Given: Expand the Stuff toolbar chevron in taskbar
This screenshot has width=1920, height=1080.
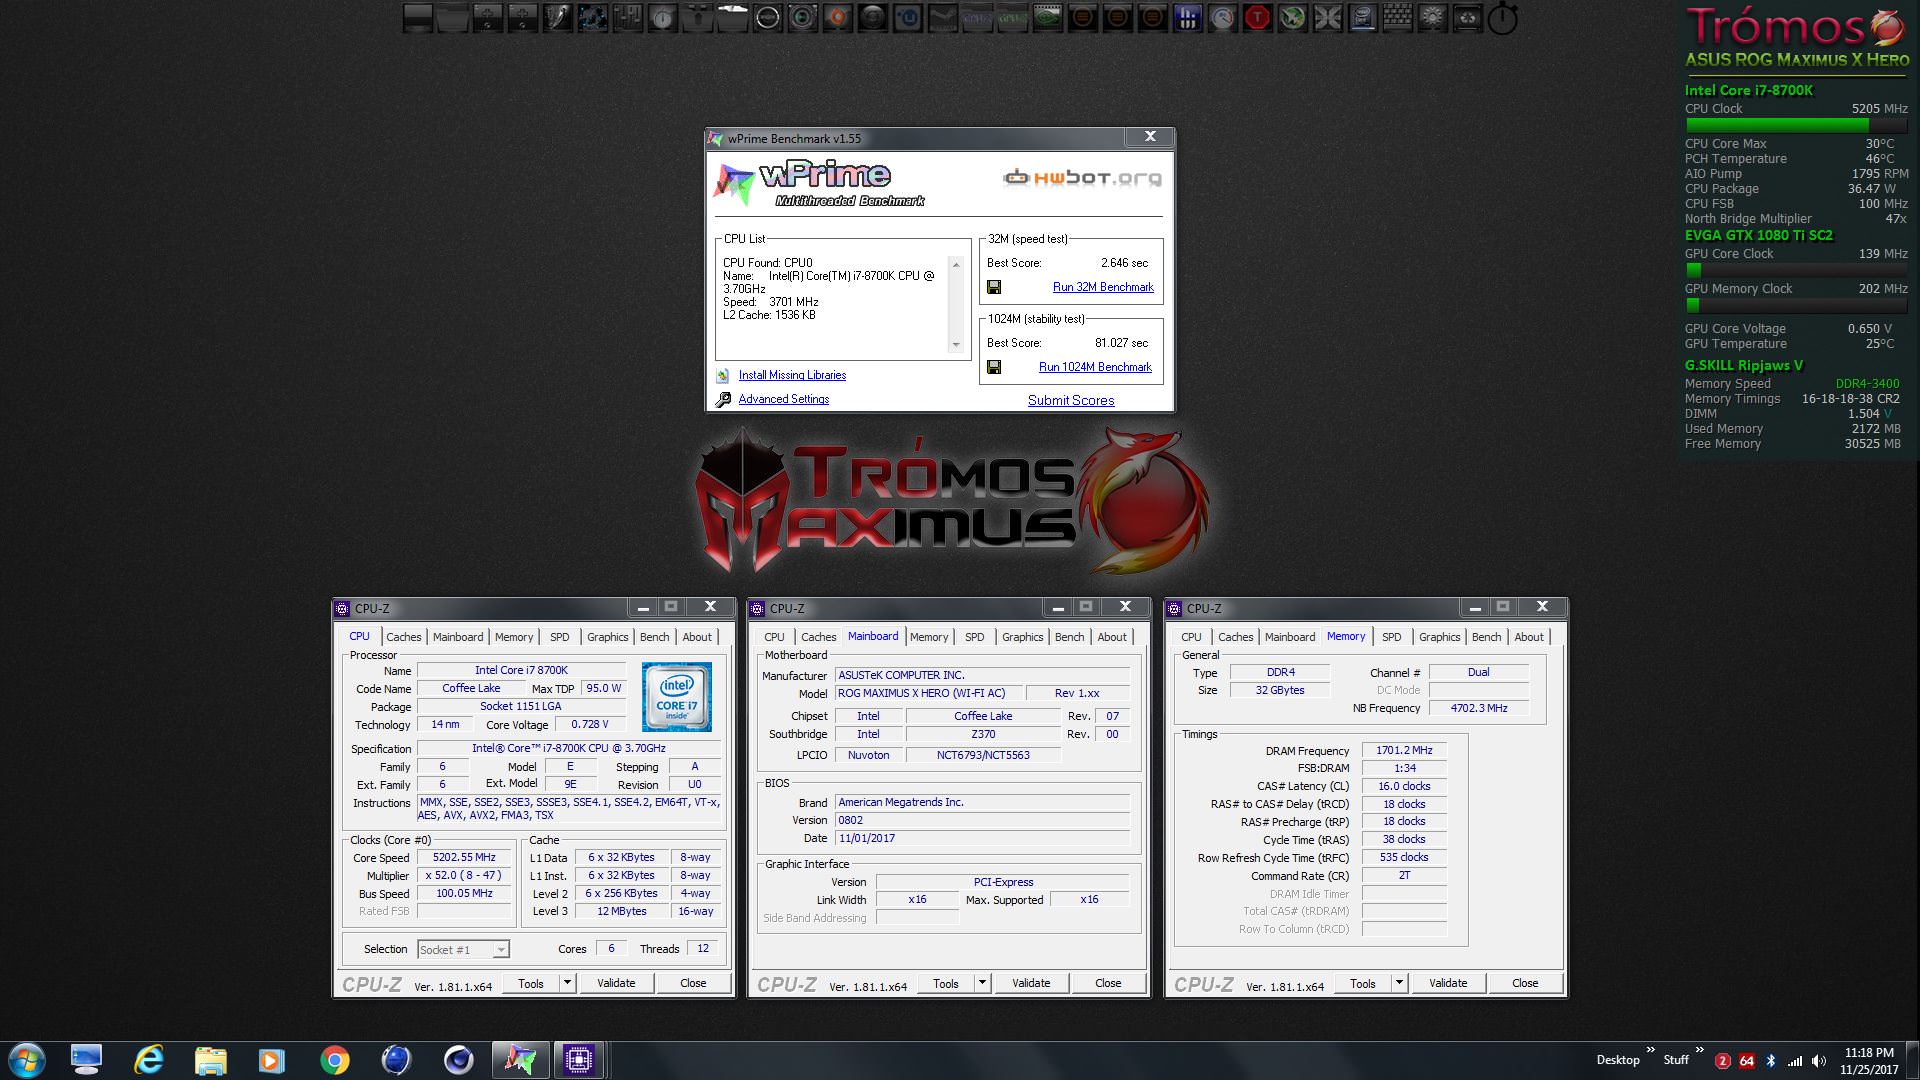Looking at the screenshot, I should [1699, 1051].
